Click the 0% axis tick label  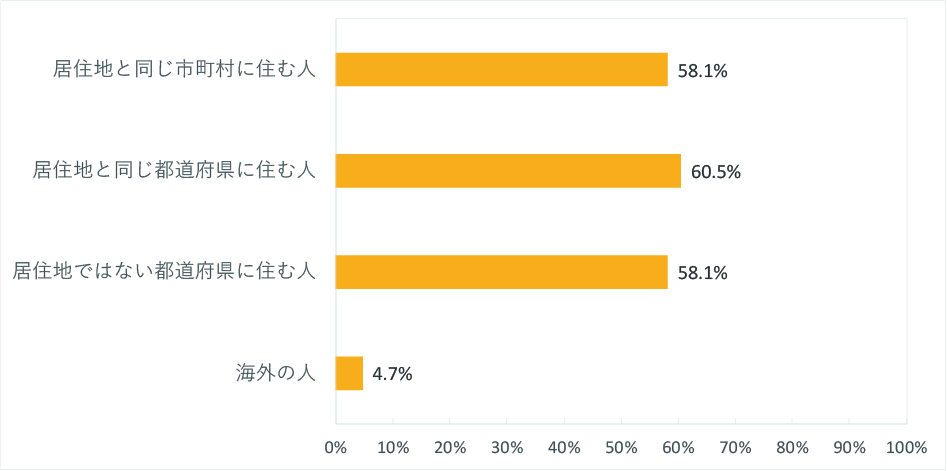click(x=335, y=445)
